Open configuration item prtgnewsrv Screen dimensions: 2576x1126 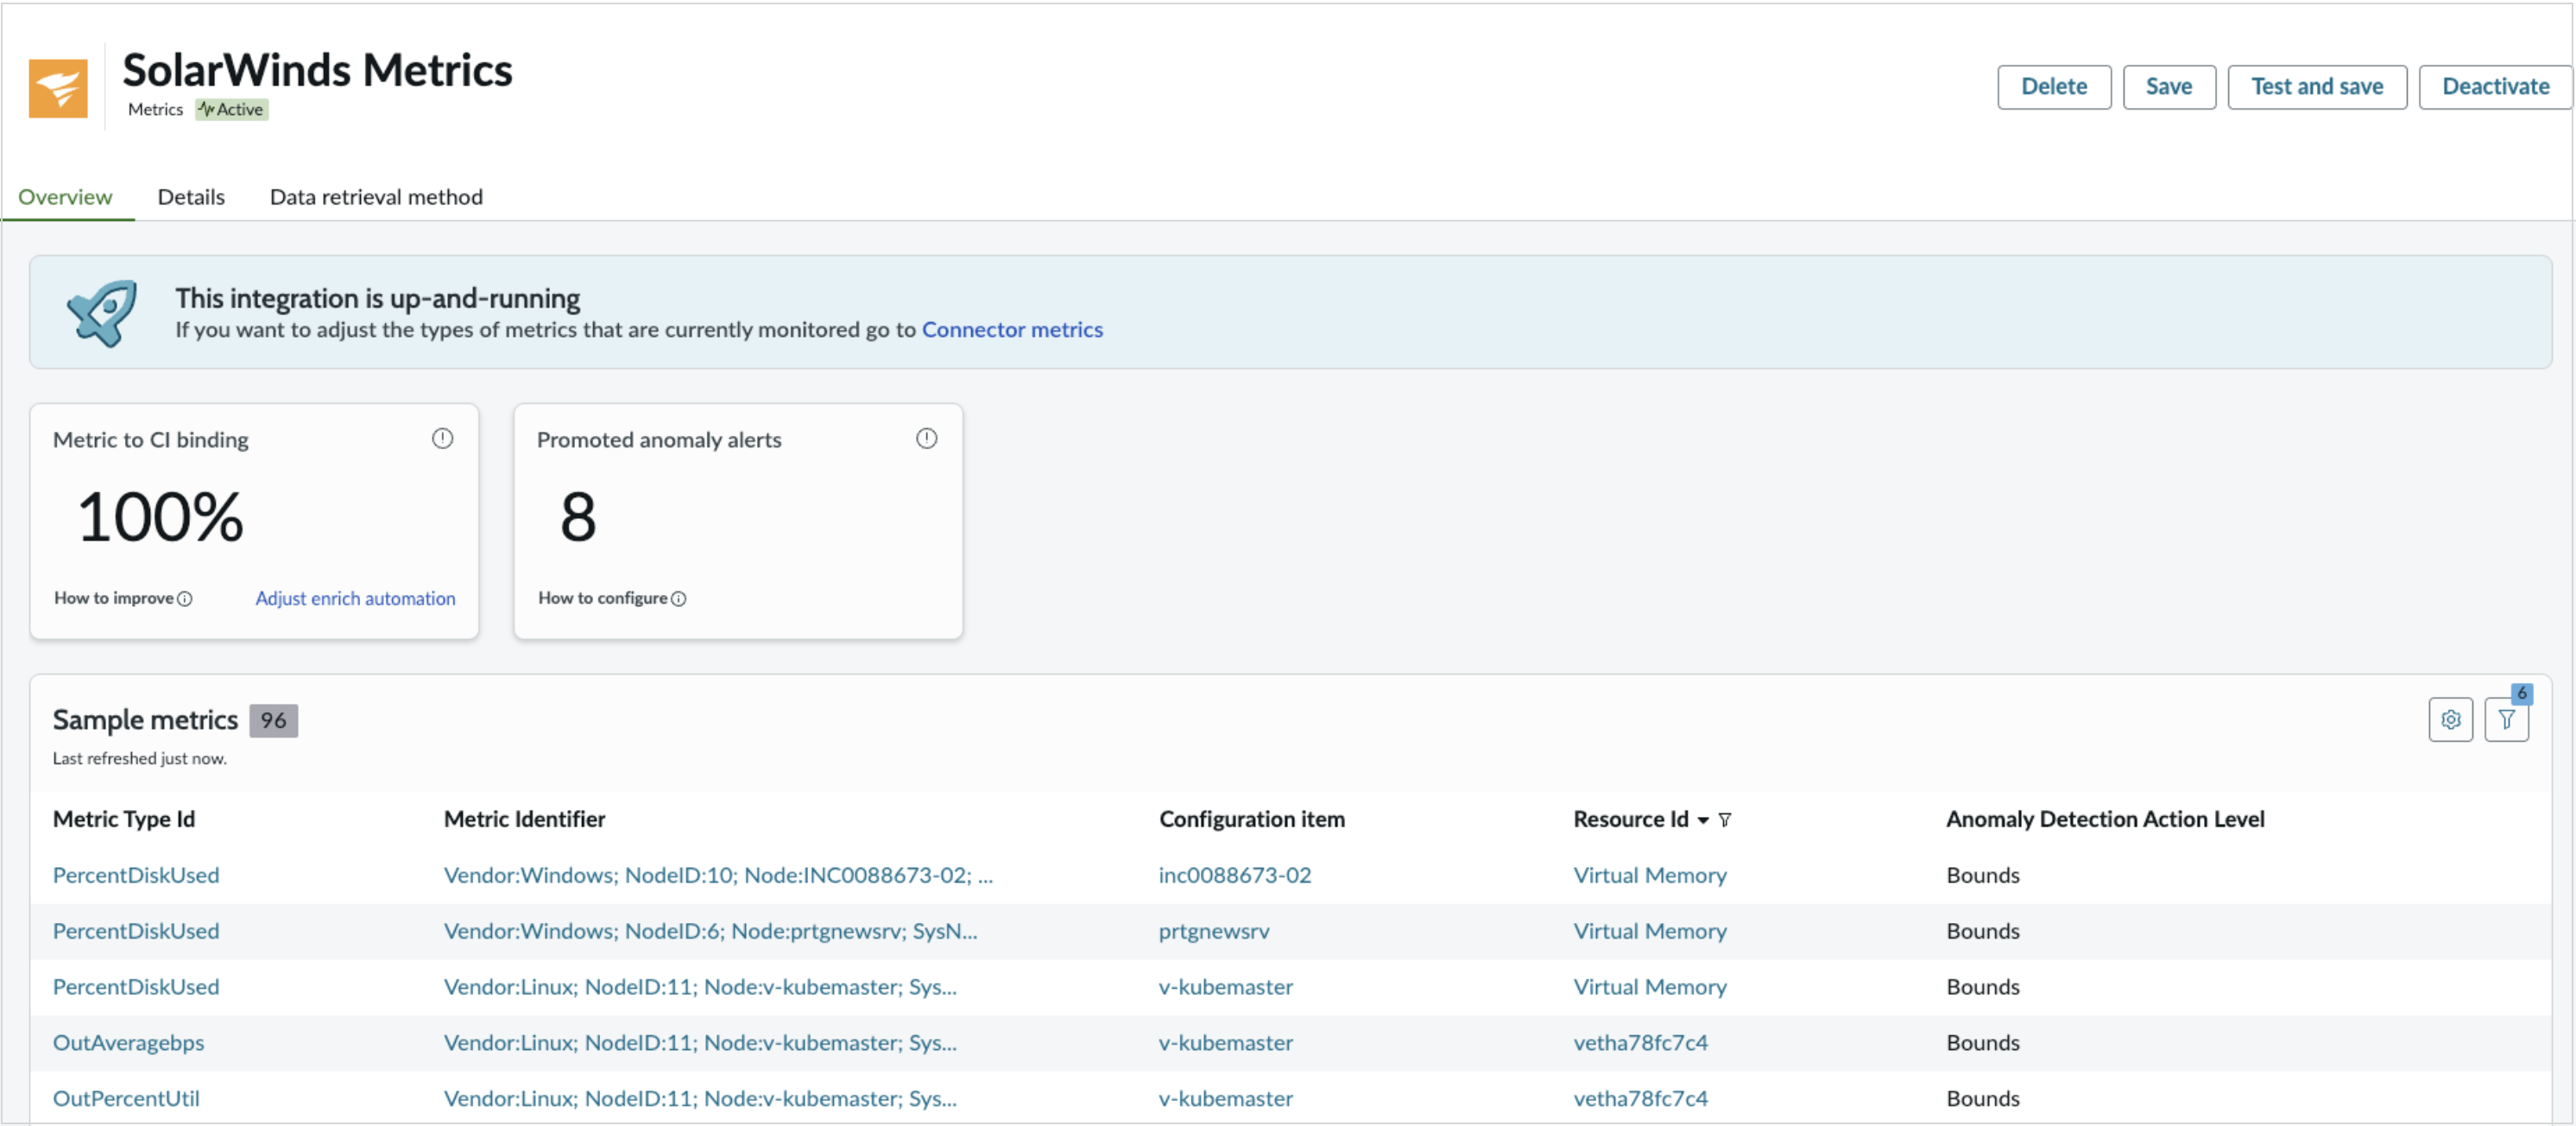coord(1213,931)
